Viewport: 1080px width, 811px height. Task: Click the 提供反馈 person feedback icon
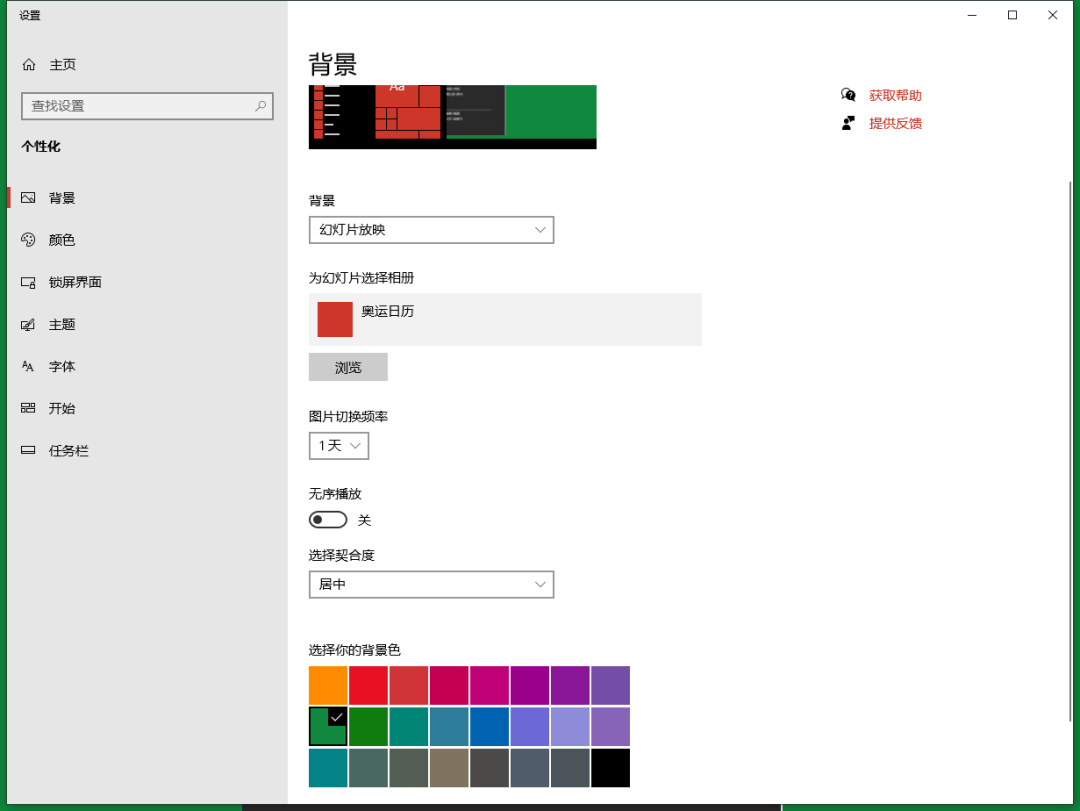coord(848,123)
